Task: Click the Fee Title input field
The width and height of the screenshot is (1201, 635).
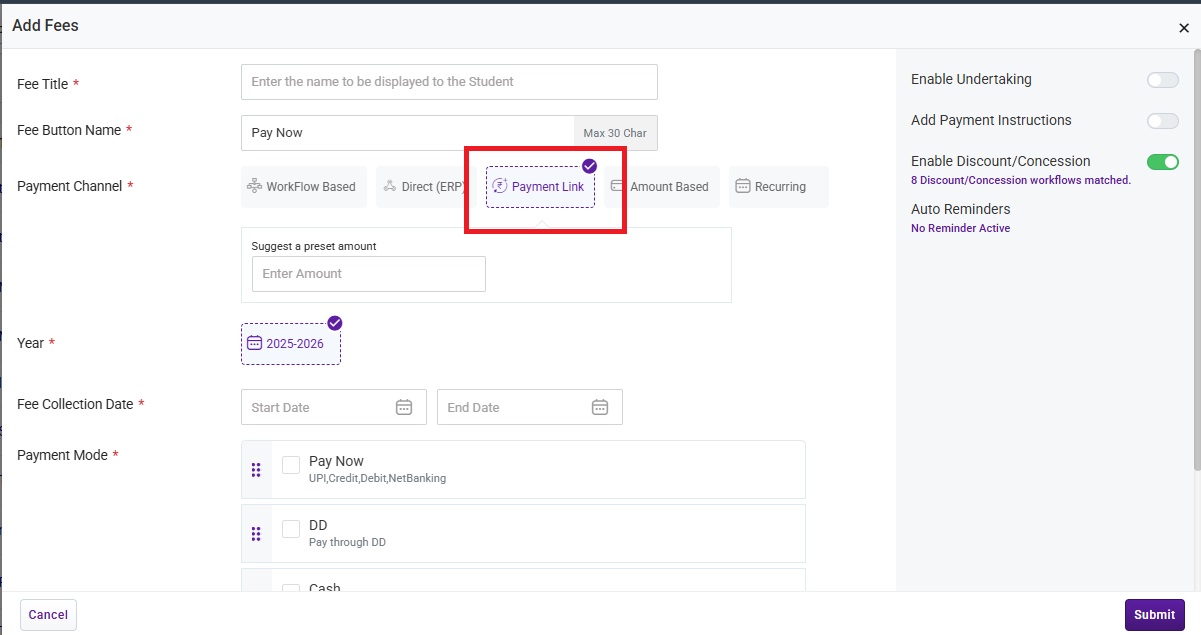Action: pyautogui.click(x=449, y=82)
